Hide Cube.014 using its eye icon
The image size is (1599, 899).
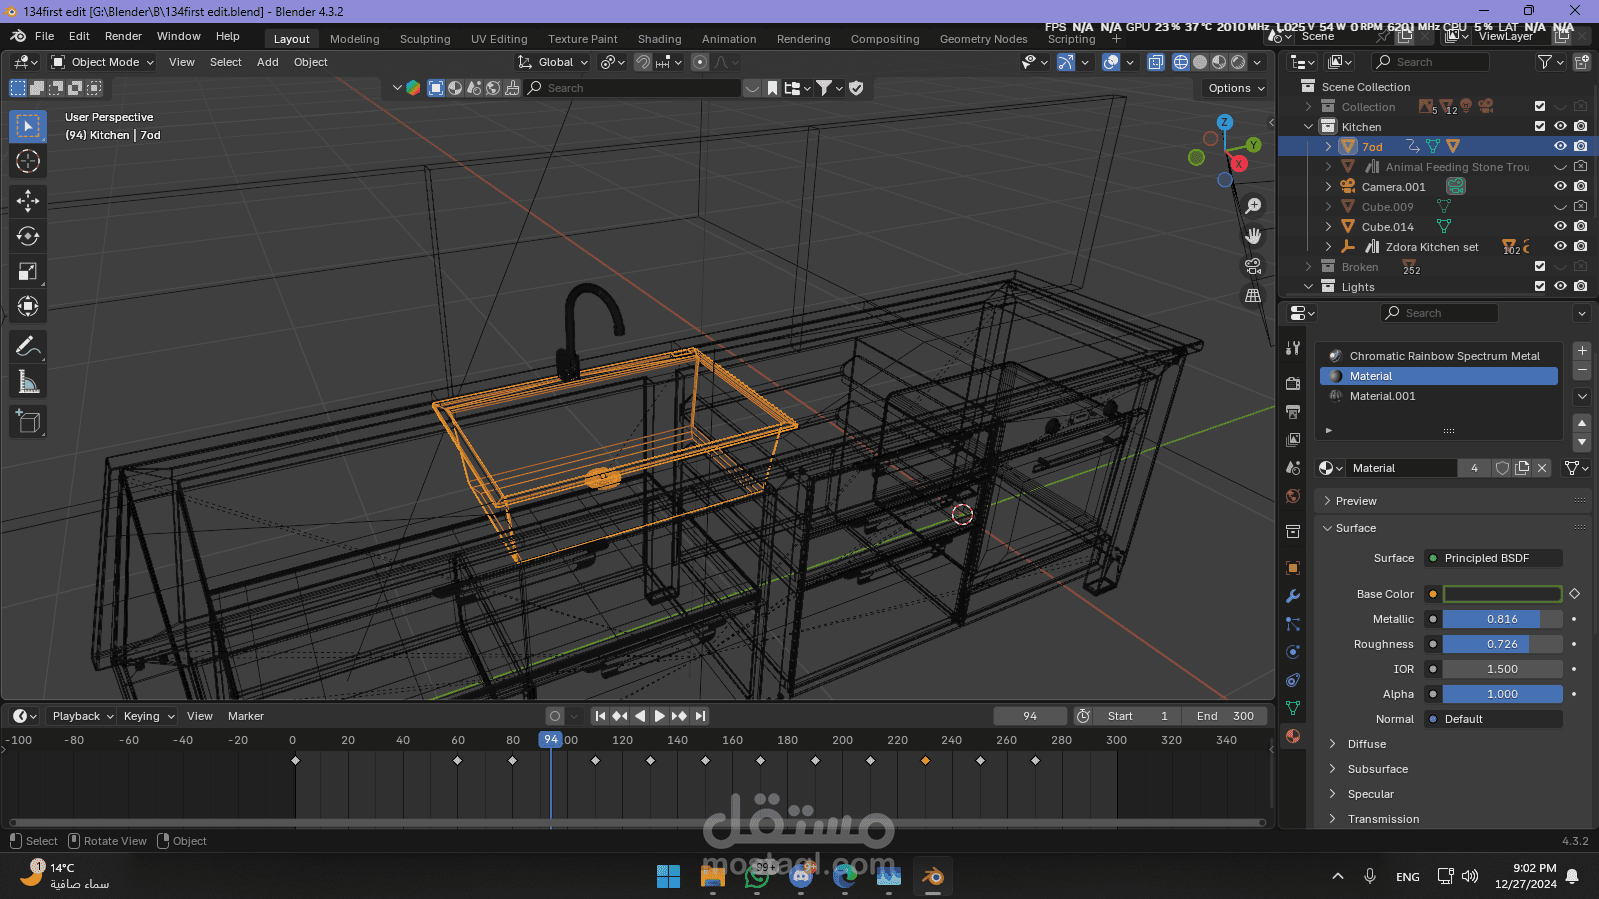click(x=1559, y=227)
